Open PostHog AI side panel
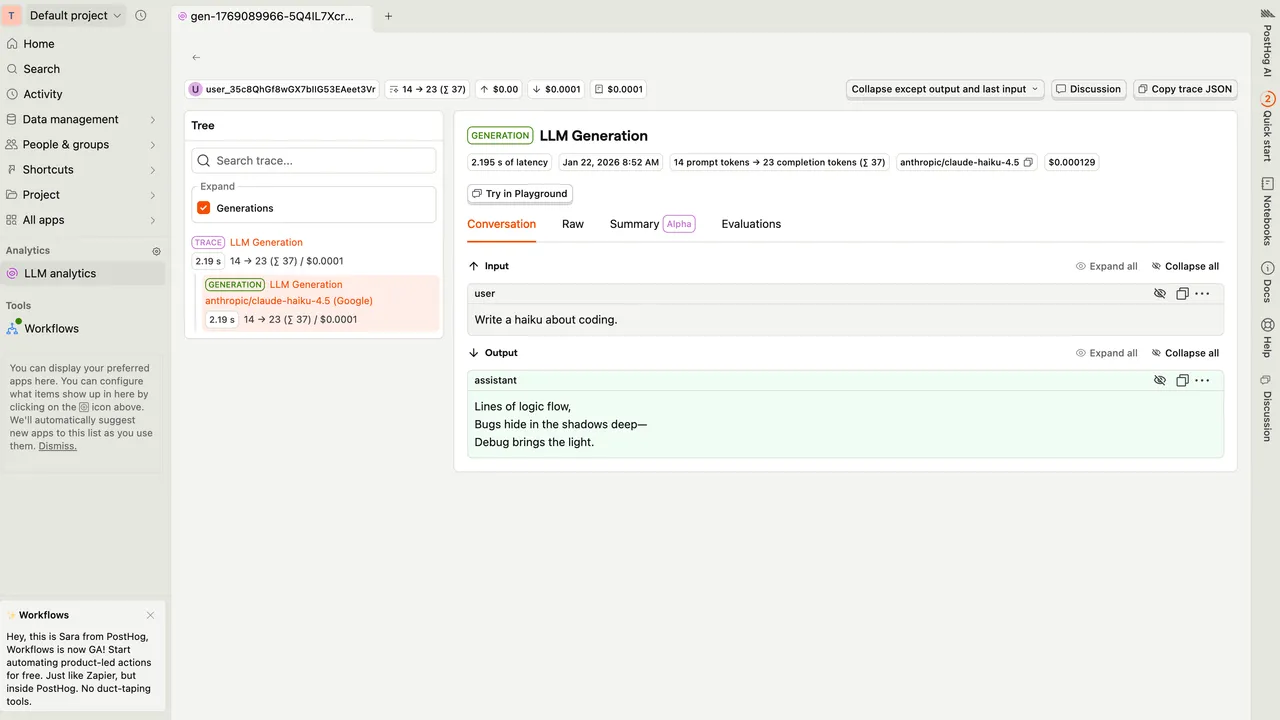 pos(1267,42)
